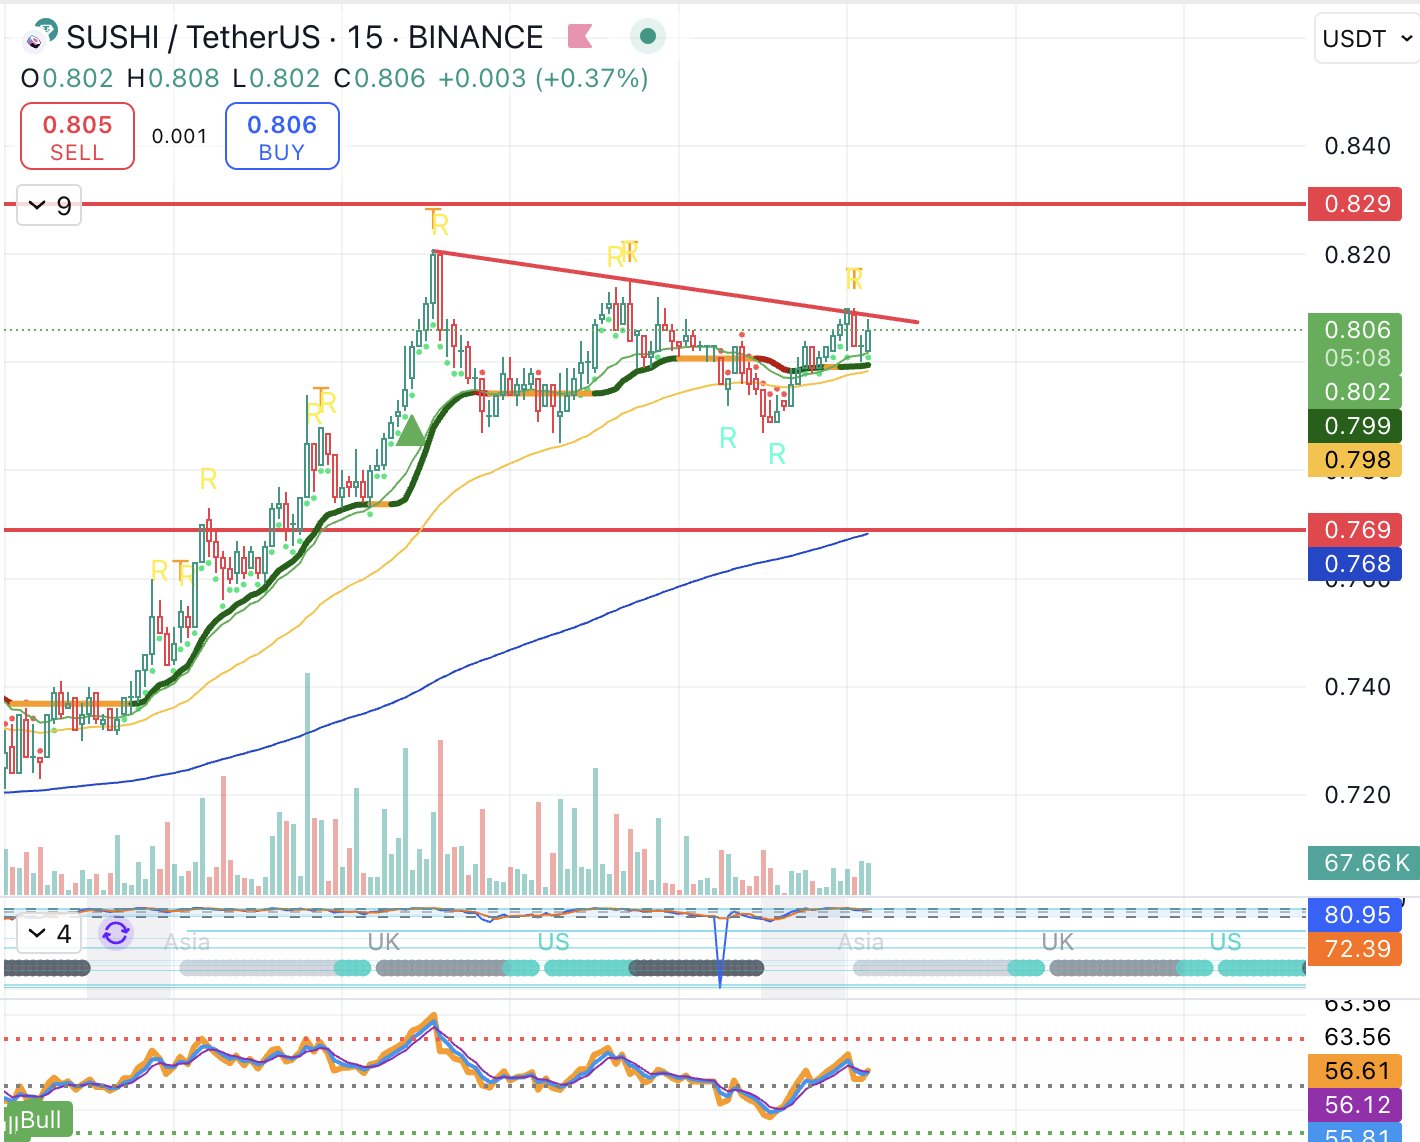Click the lower red horizontal line at 0.769

pyautogui.click(x=655, y=530)
